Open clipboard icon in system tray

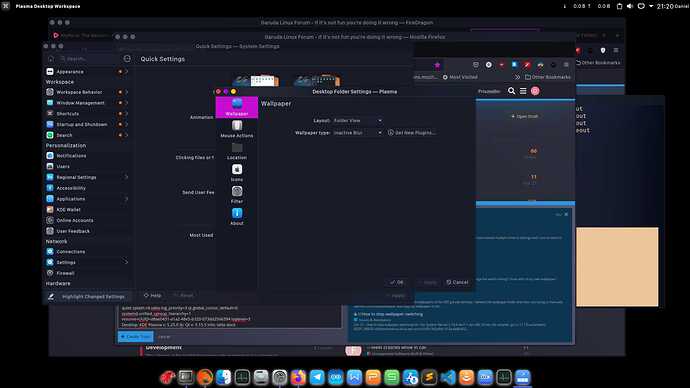(619, 6)
